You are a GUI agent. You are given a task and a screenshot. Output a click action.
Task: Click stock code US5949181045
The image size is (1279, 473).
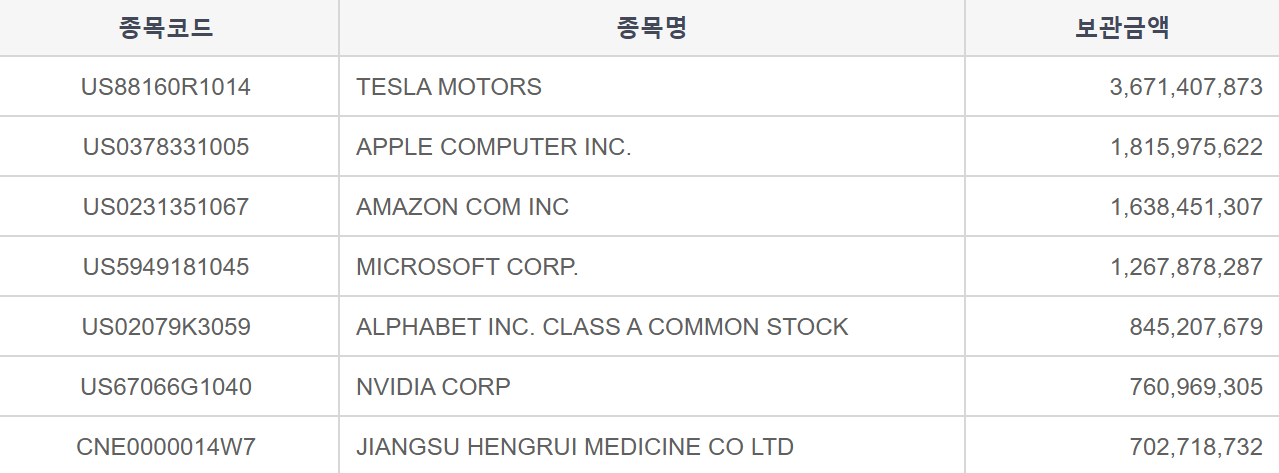pyautogui.click(x=166, y=267)
